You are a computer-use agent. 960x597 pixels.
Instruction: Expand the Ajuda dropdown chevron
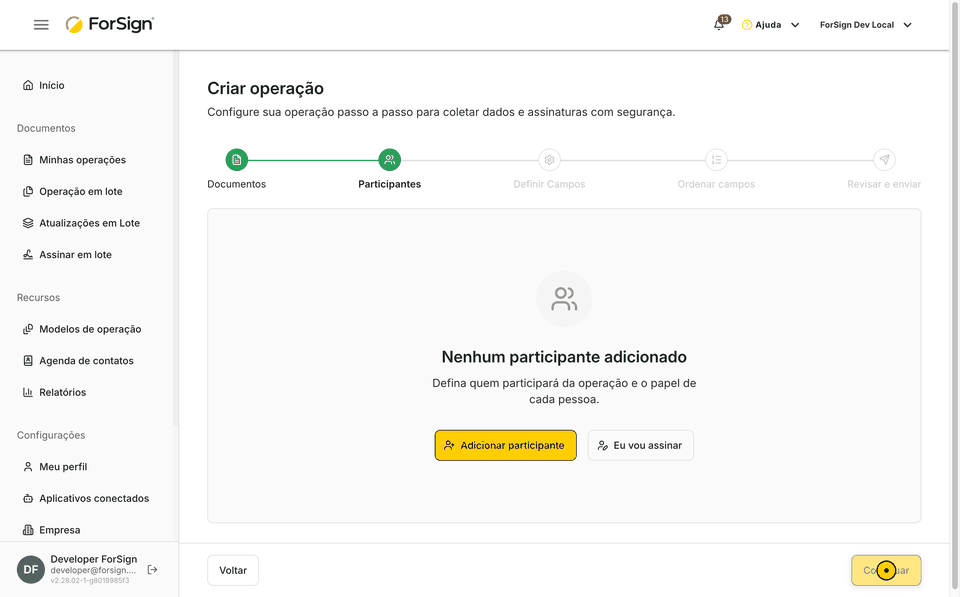[x=795, y=25]
